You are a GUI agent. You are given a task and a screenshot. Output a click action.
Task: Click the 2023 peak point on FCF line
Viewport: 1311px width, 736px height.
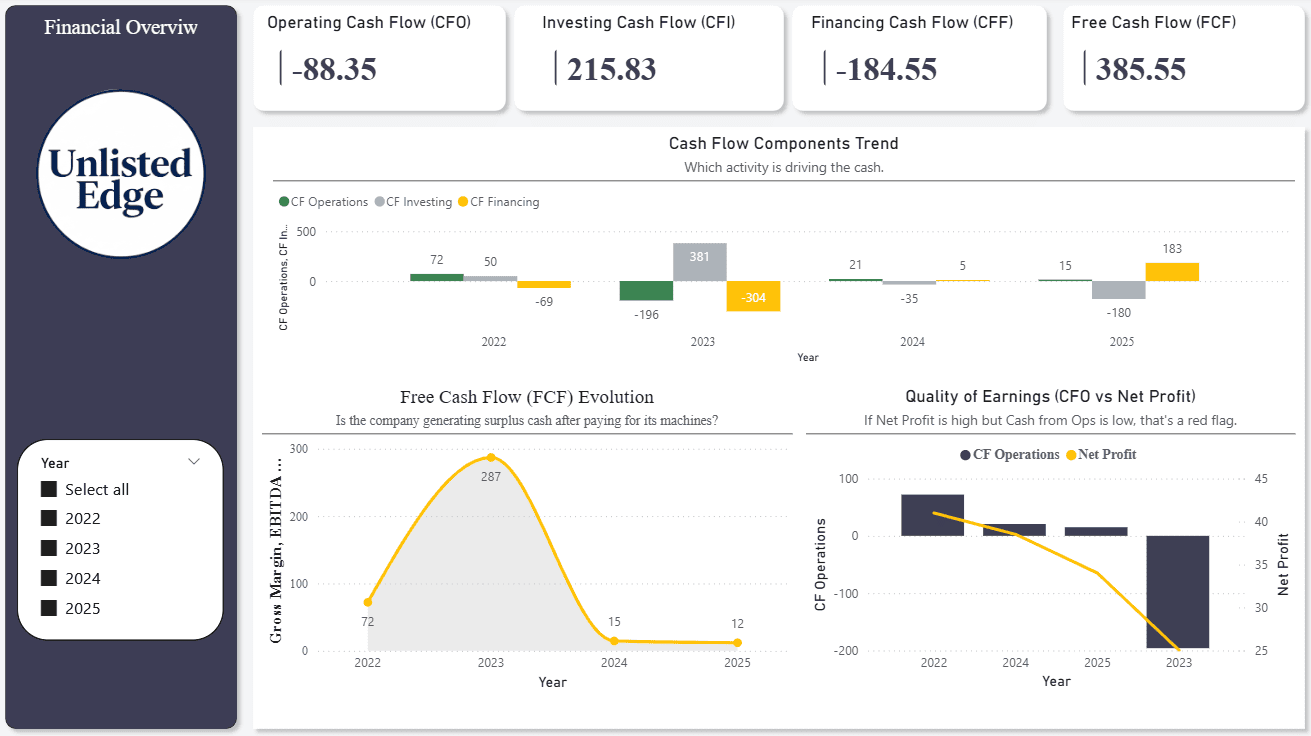(490, 457)
